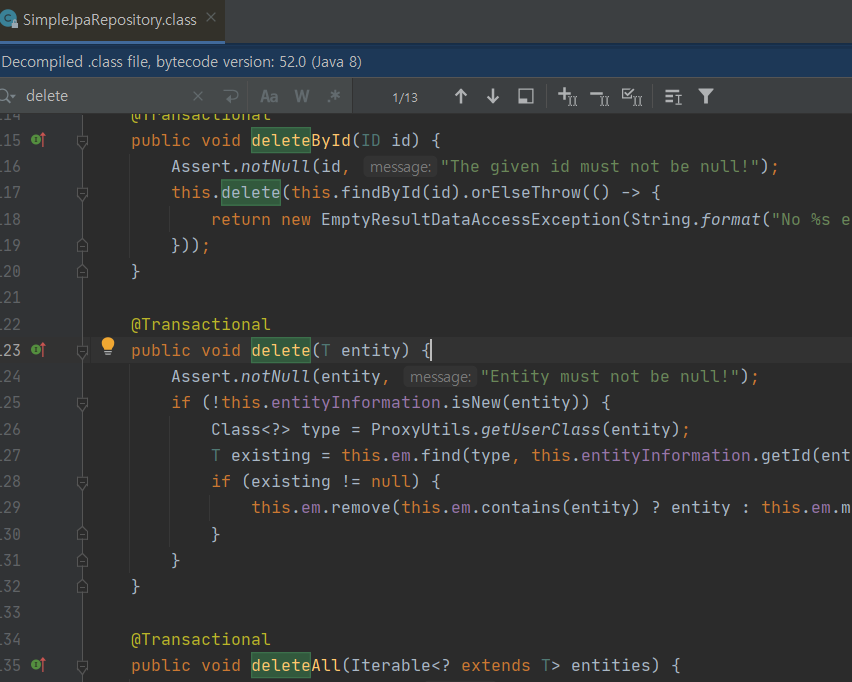852x682 pixels.
Task: Toggle Words-only search option
Action: (302, 97)
